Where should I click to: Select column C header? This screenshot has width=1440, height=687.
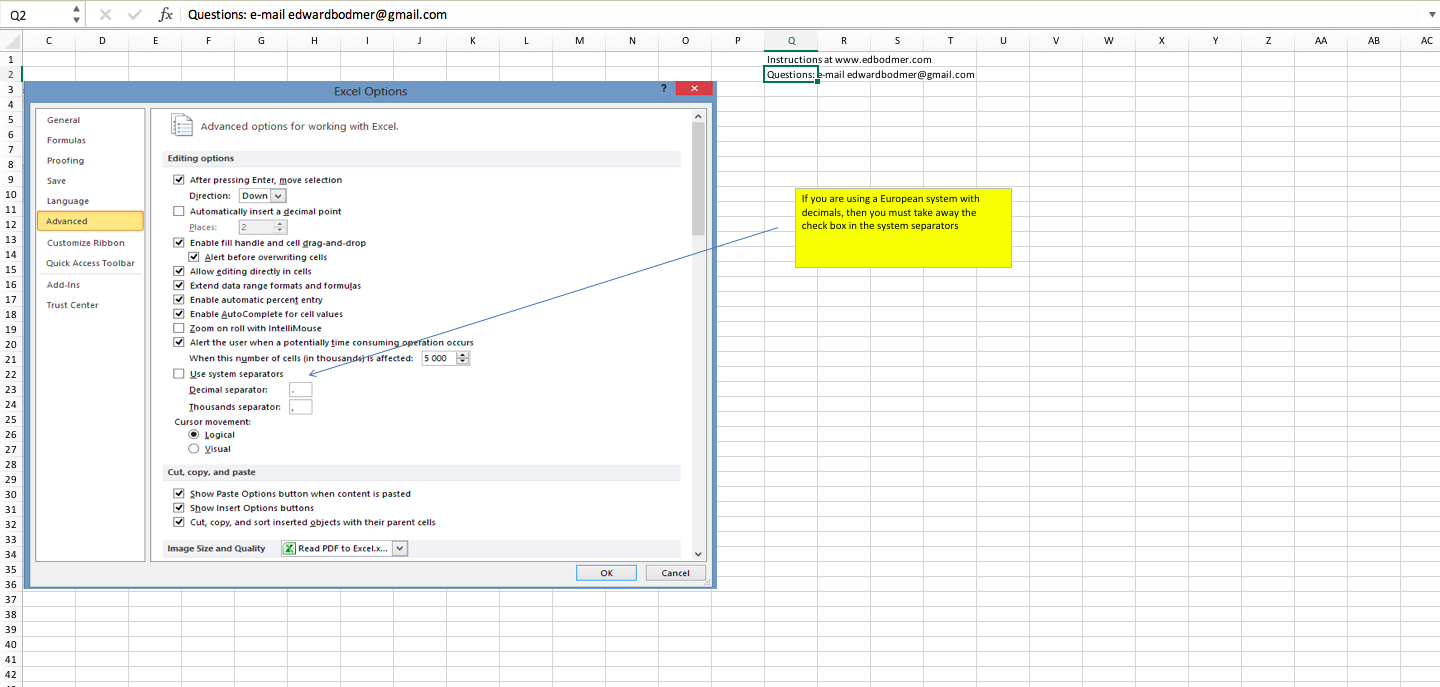coord(49,40)
